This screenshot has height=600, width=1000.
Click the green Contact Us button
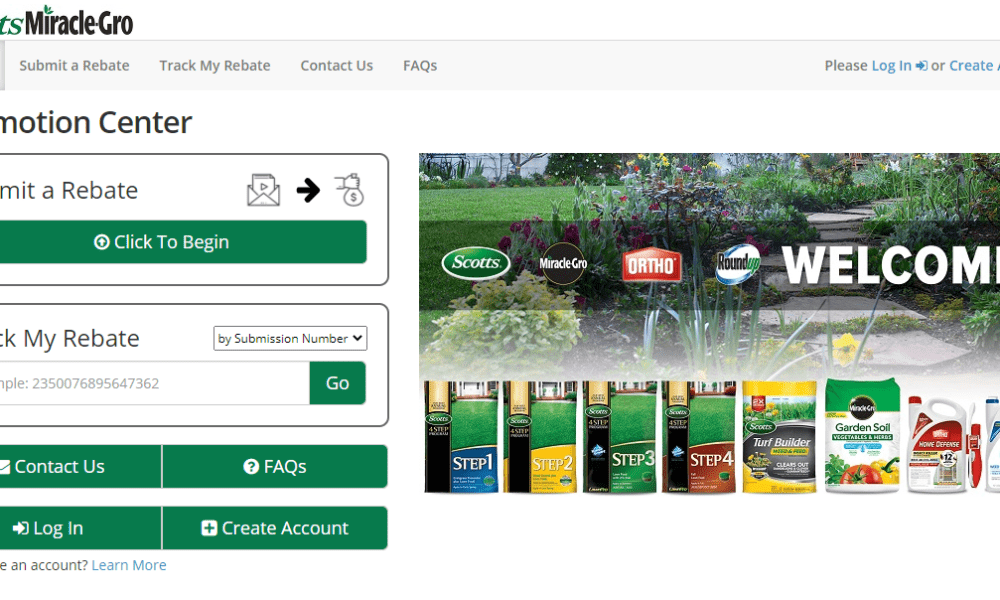pyautogui.click(x=80, y=467)
